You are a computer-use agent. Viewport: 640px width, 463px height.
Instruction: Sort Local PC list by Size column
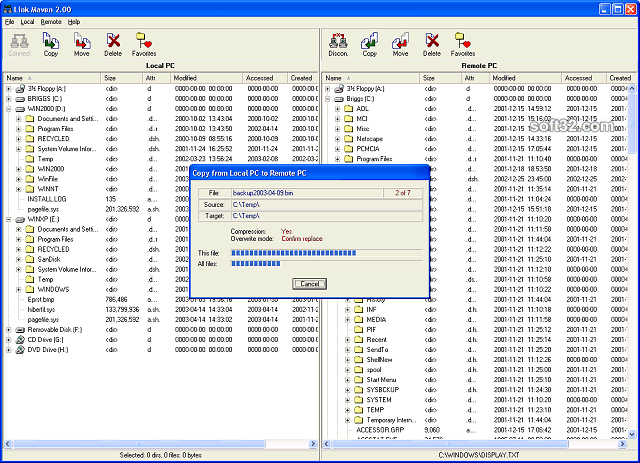click(121, 78)
